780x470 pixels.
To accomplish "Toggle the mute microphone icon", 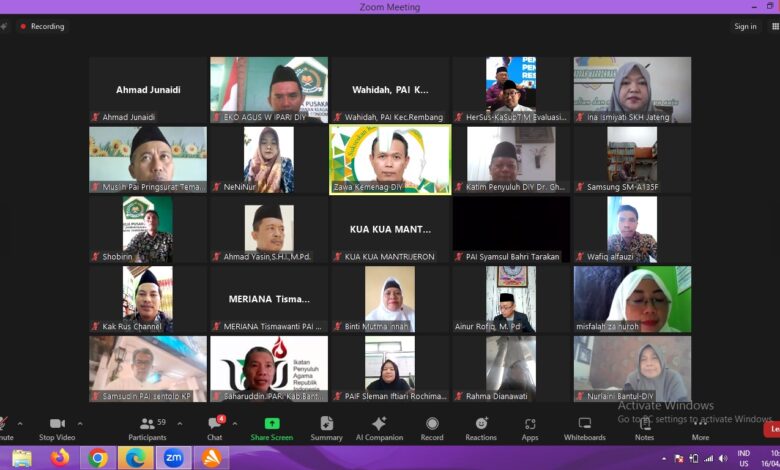I will (x=3, y=423).
